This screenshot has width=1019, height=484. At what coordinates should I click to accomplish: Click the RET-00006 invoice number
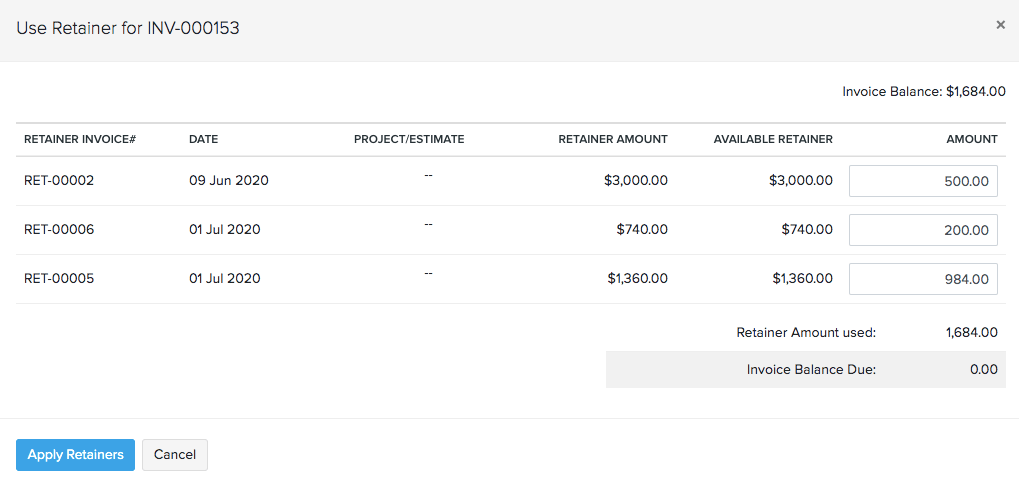pyautogui.click(x=59, y=230)
